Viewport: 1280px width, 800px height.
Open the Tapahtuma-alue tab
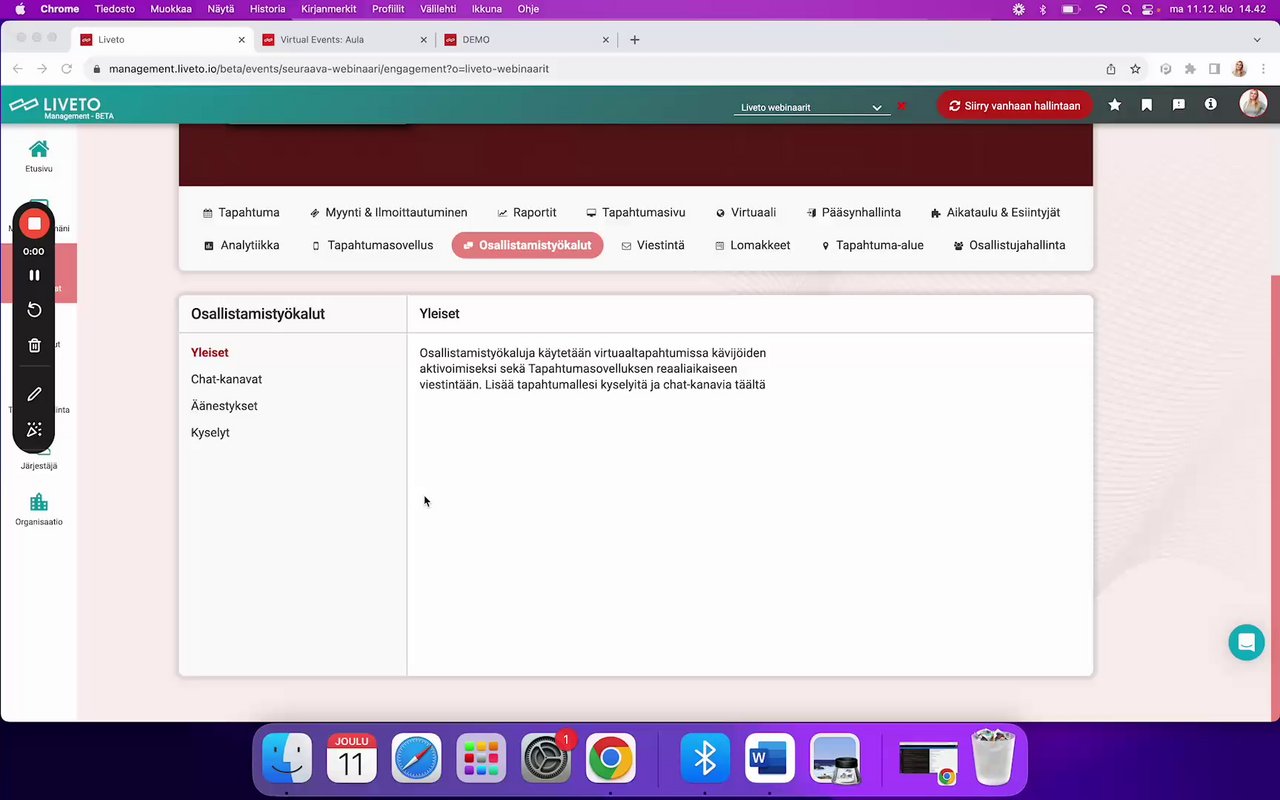point(872,245)
